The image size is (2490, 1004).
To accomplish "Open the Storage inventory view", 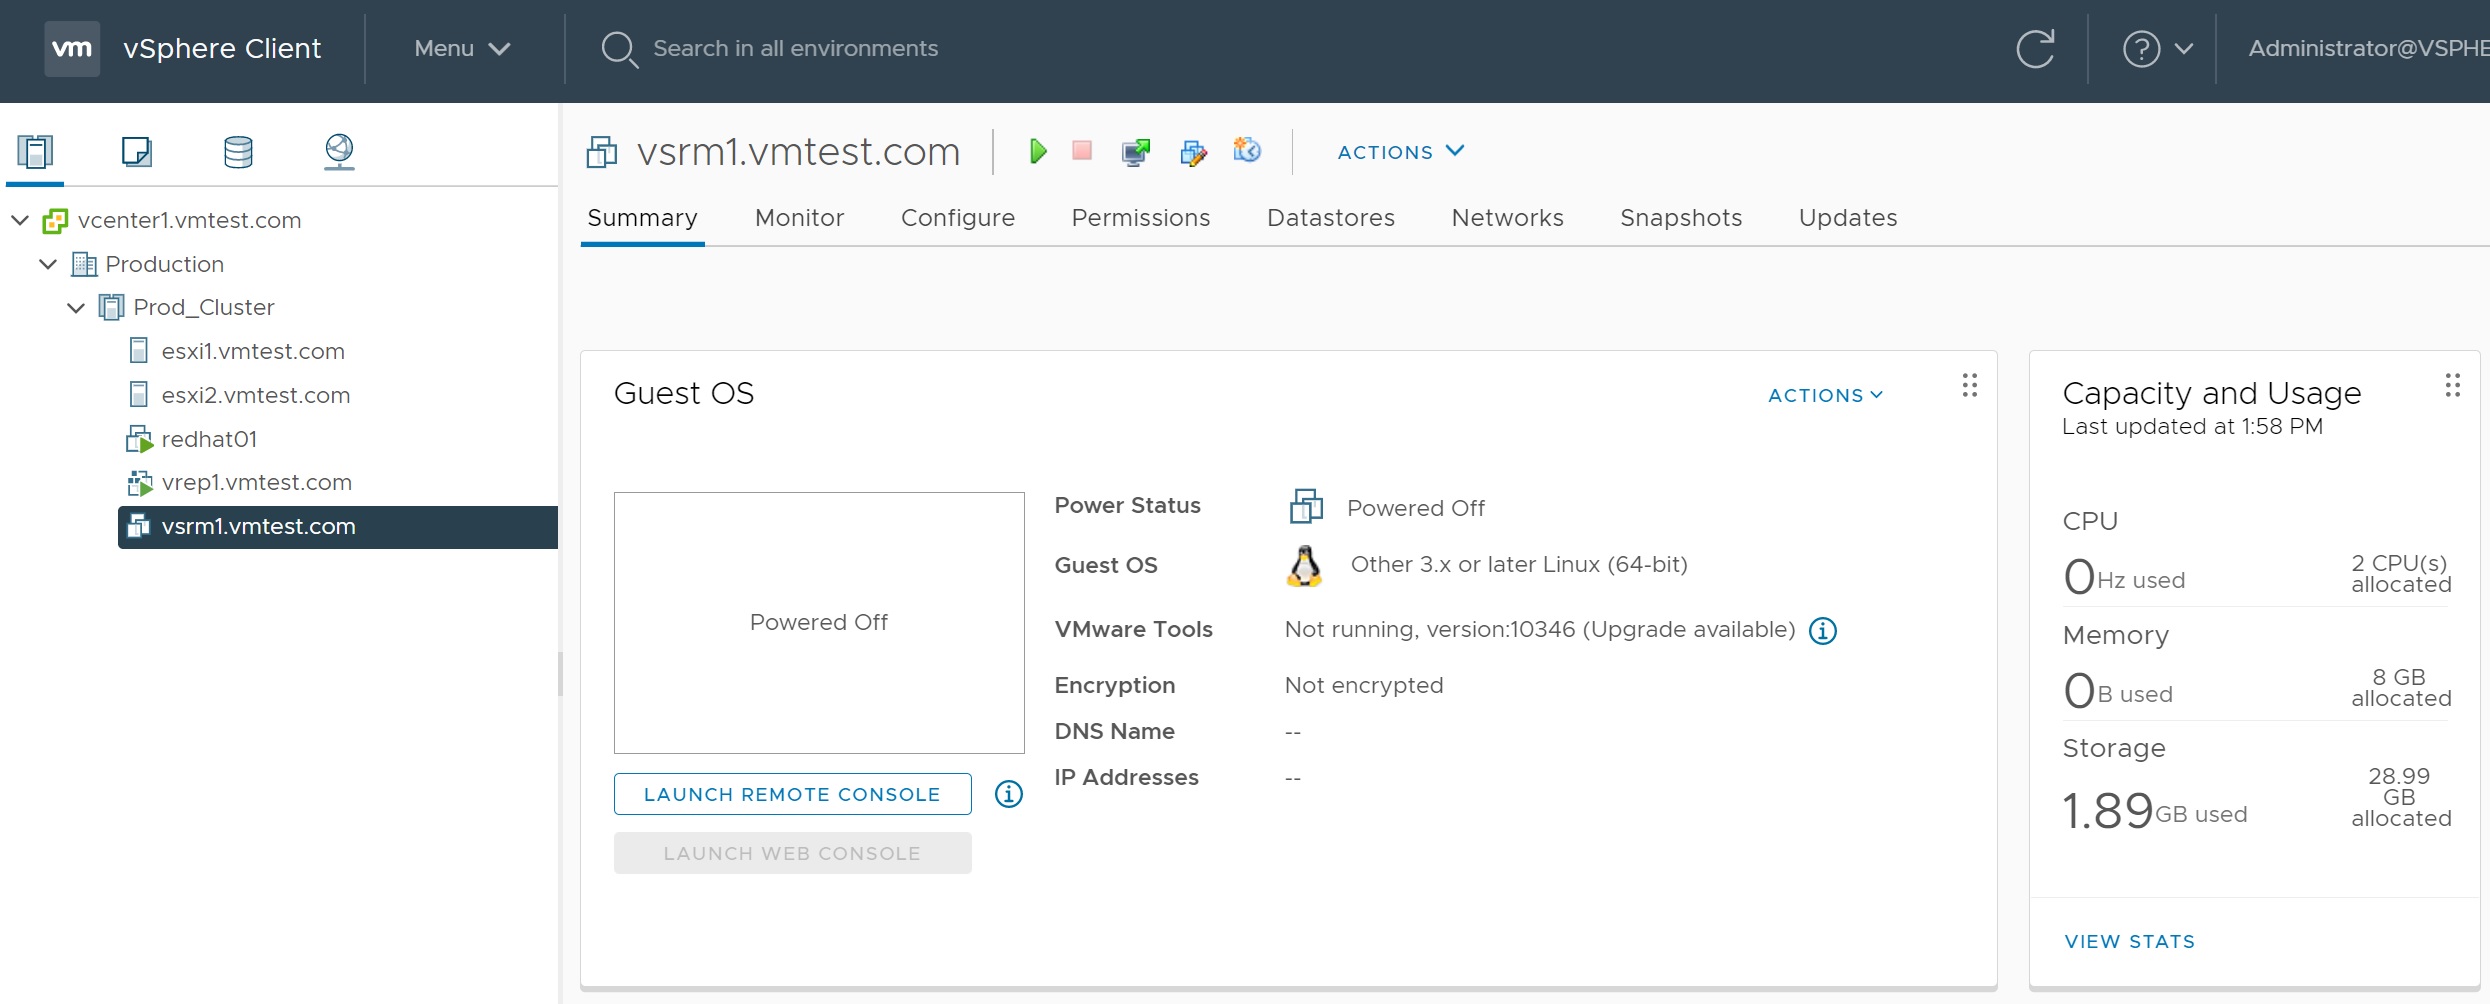I will pyautogui.click(x=238, y=152).
